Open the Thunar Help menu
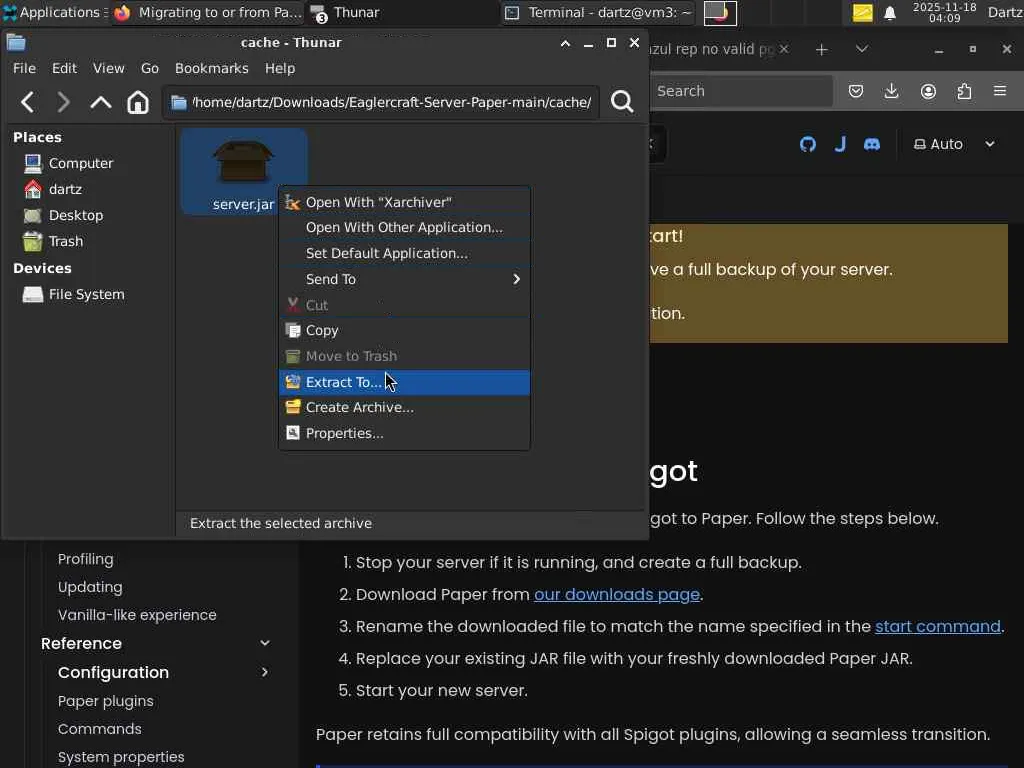The width and height of the screenshot is (1024, 768). [280, 68]
